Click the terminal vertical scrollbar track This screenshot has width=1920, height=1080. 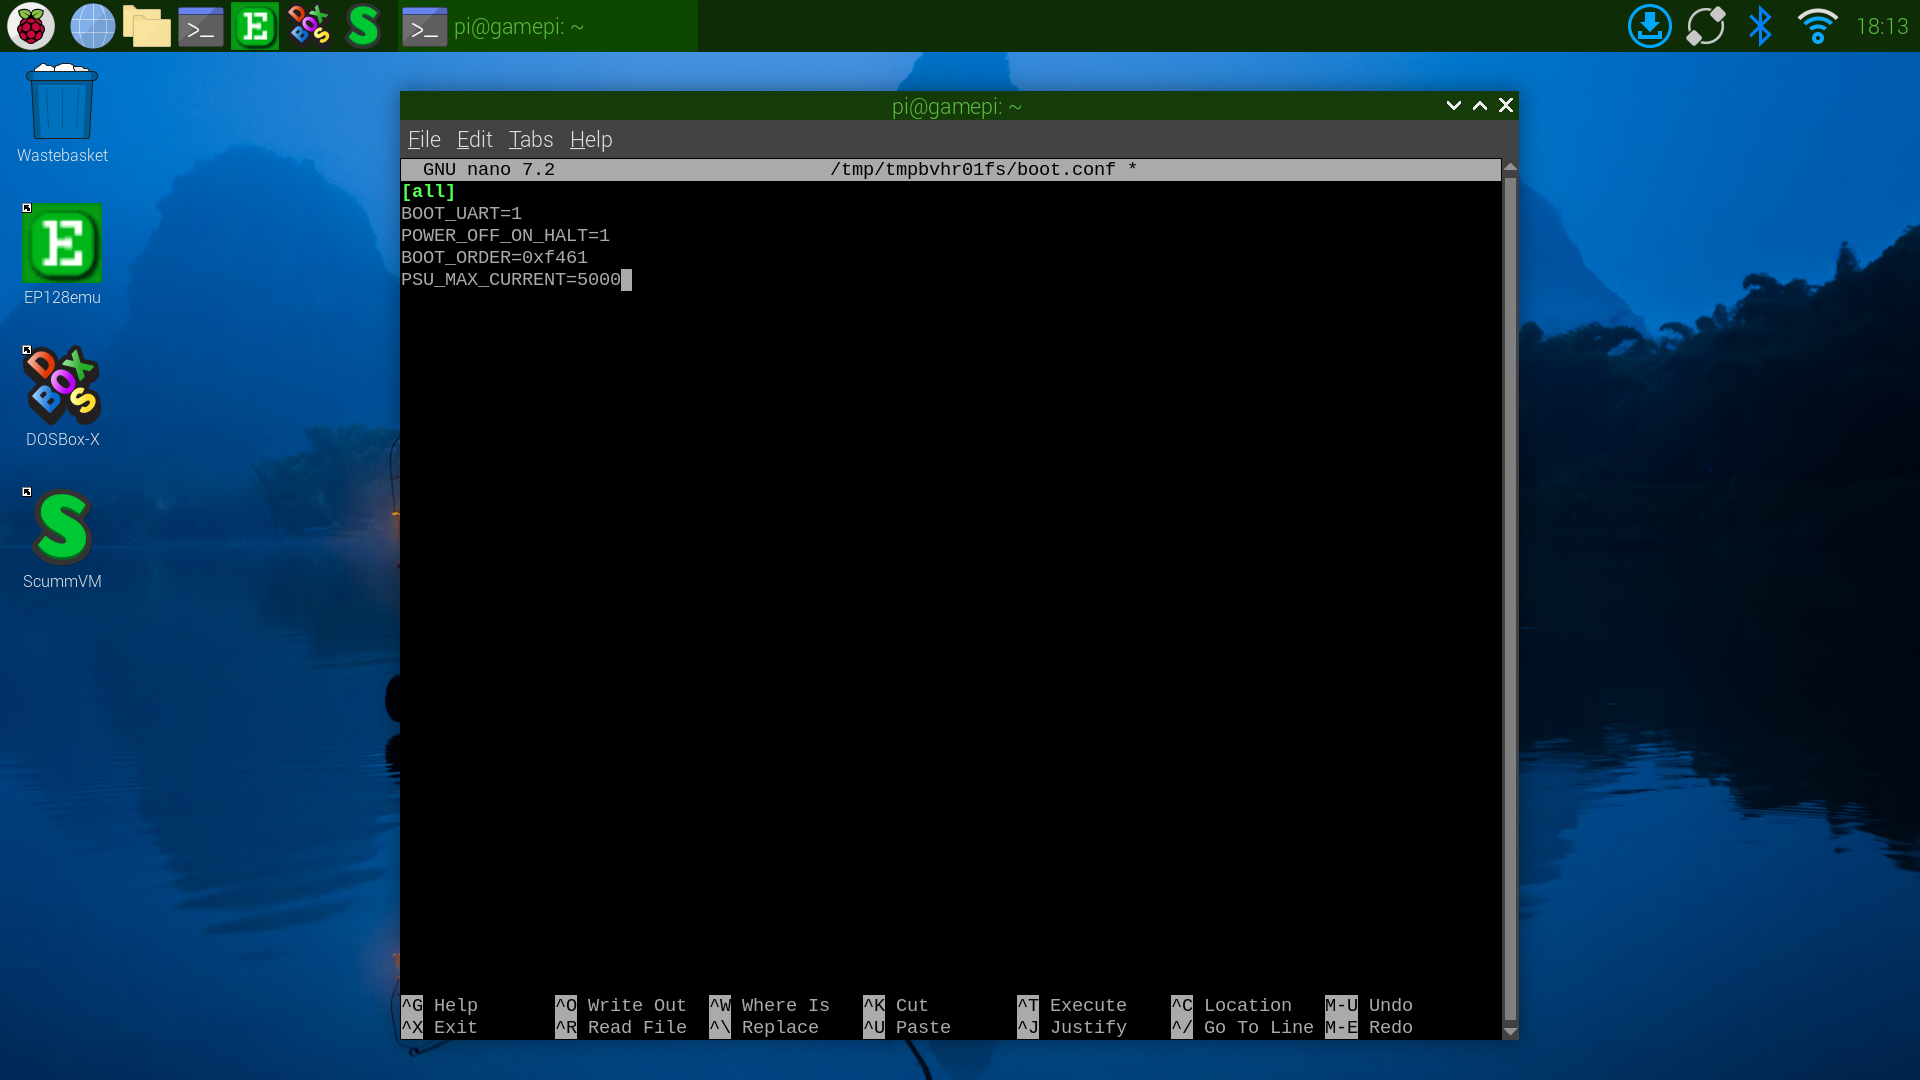point(1510,600)
